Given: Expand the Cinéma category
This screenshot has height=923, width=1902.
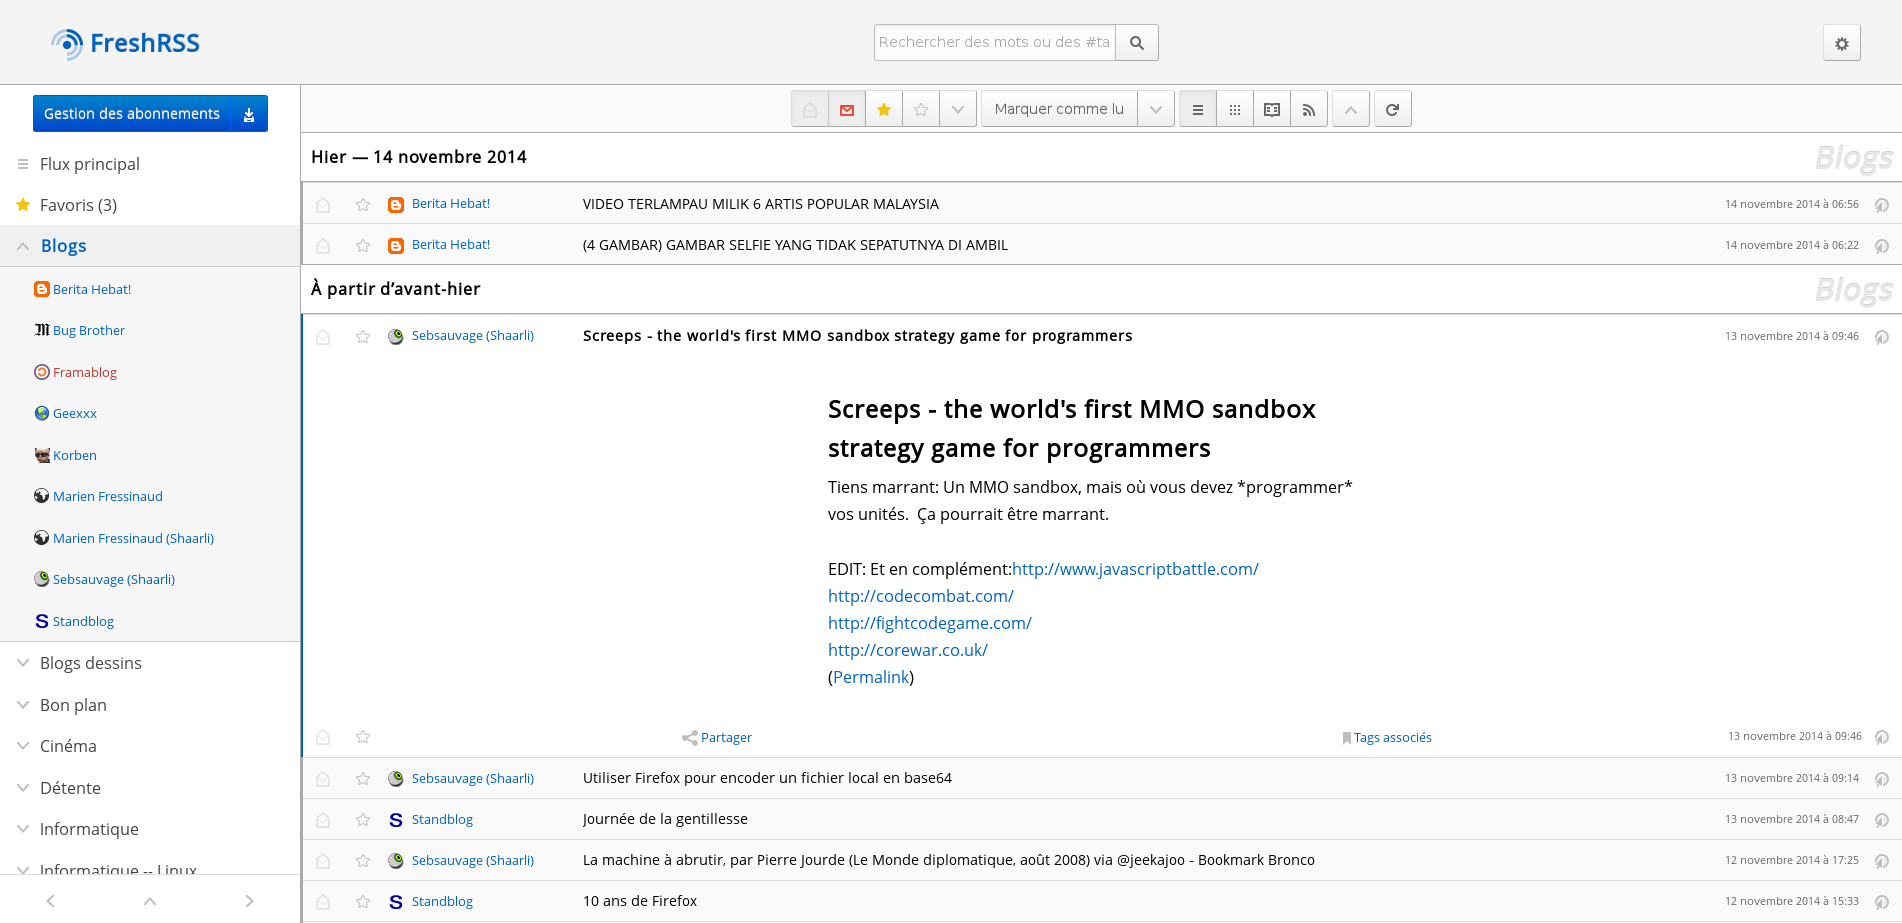Looking at the screenshot, I should coord(23,746).
